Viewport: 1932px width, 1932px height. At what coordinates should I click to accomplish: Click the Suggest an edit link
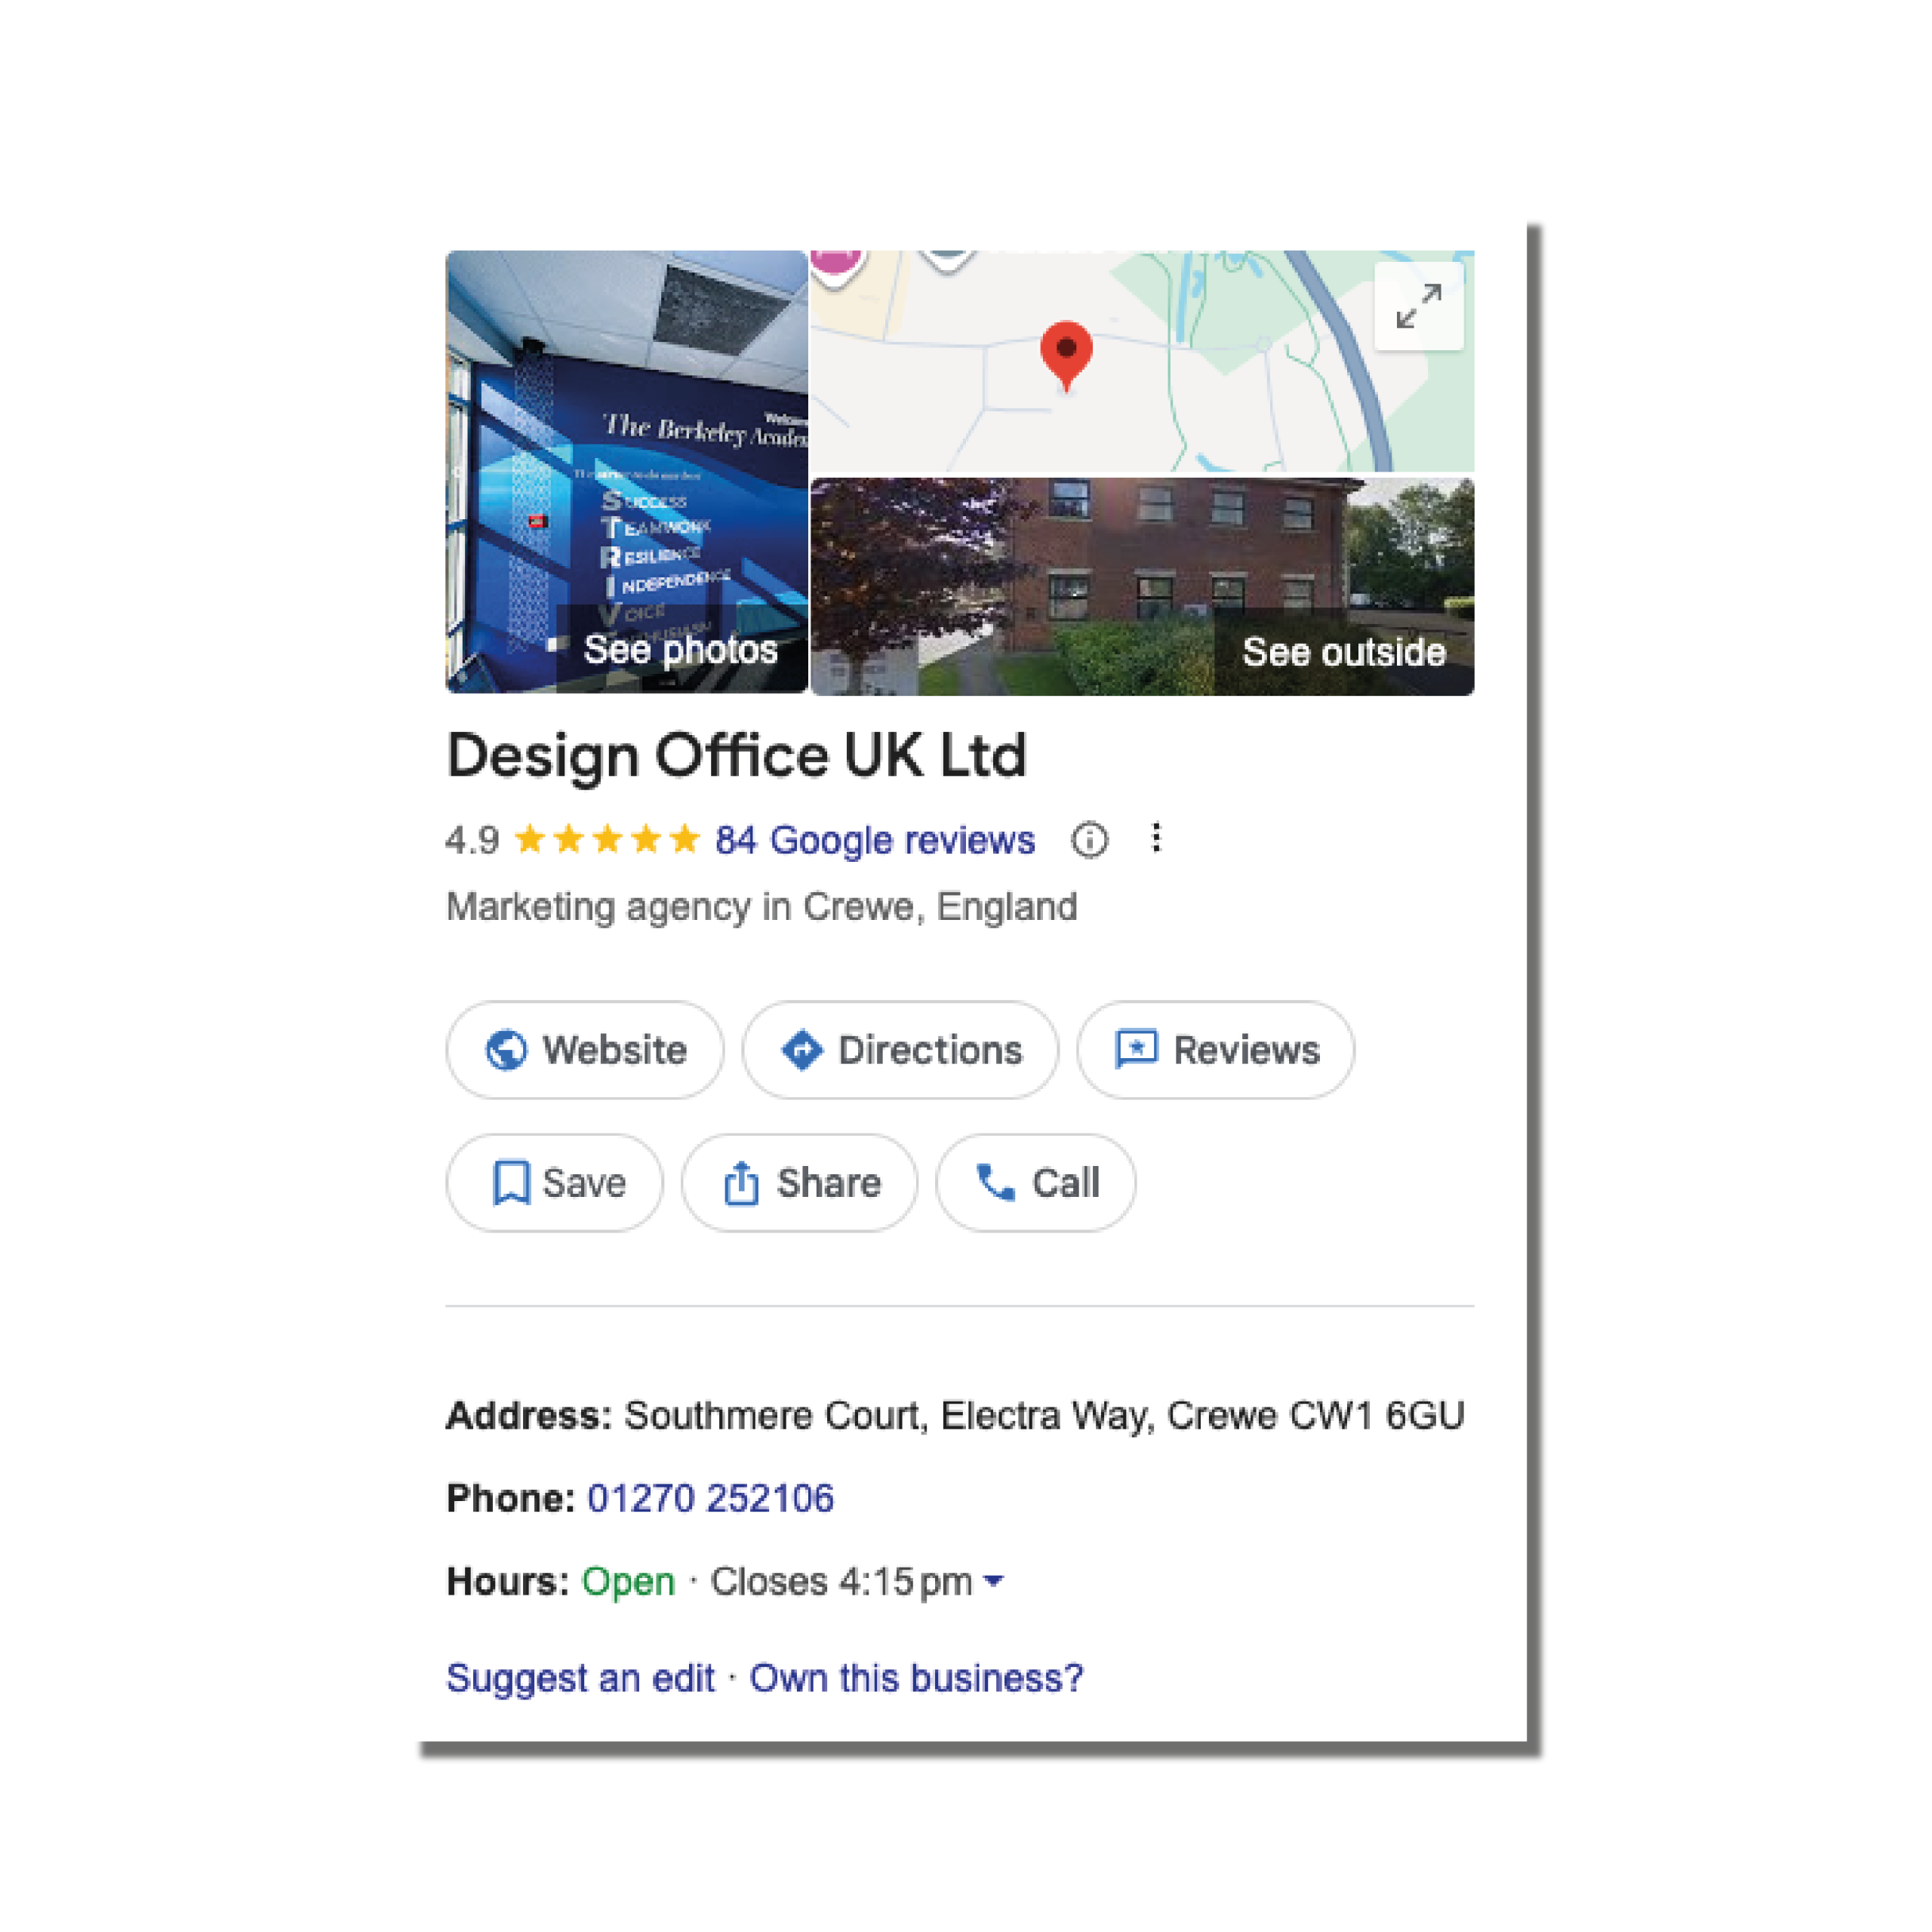tap(580, 1678)
